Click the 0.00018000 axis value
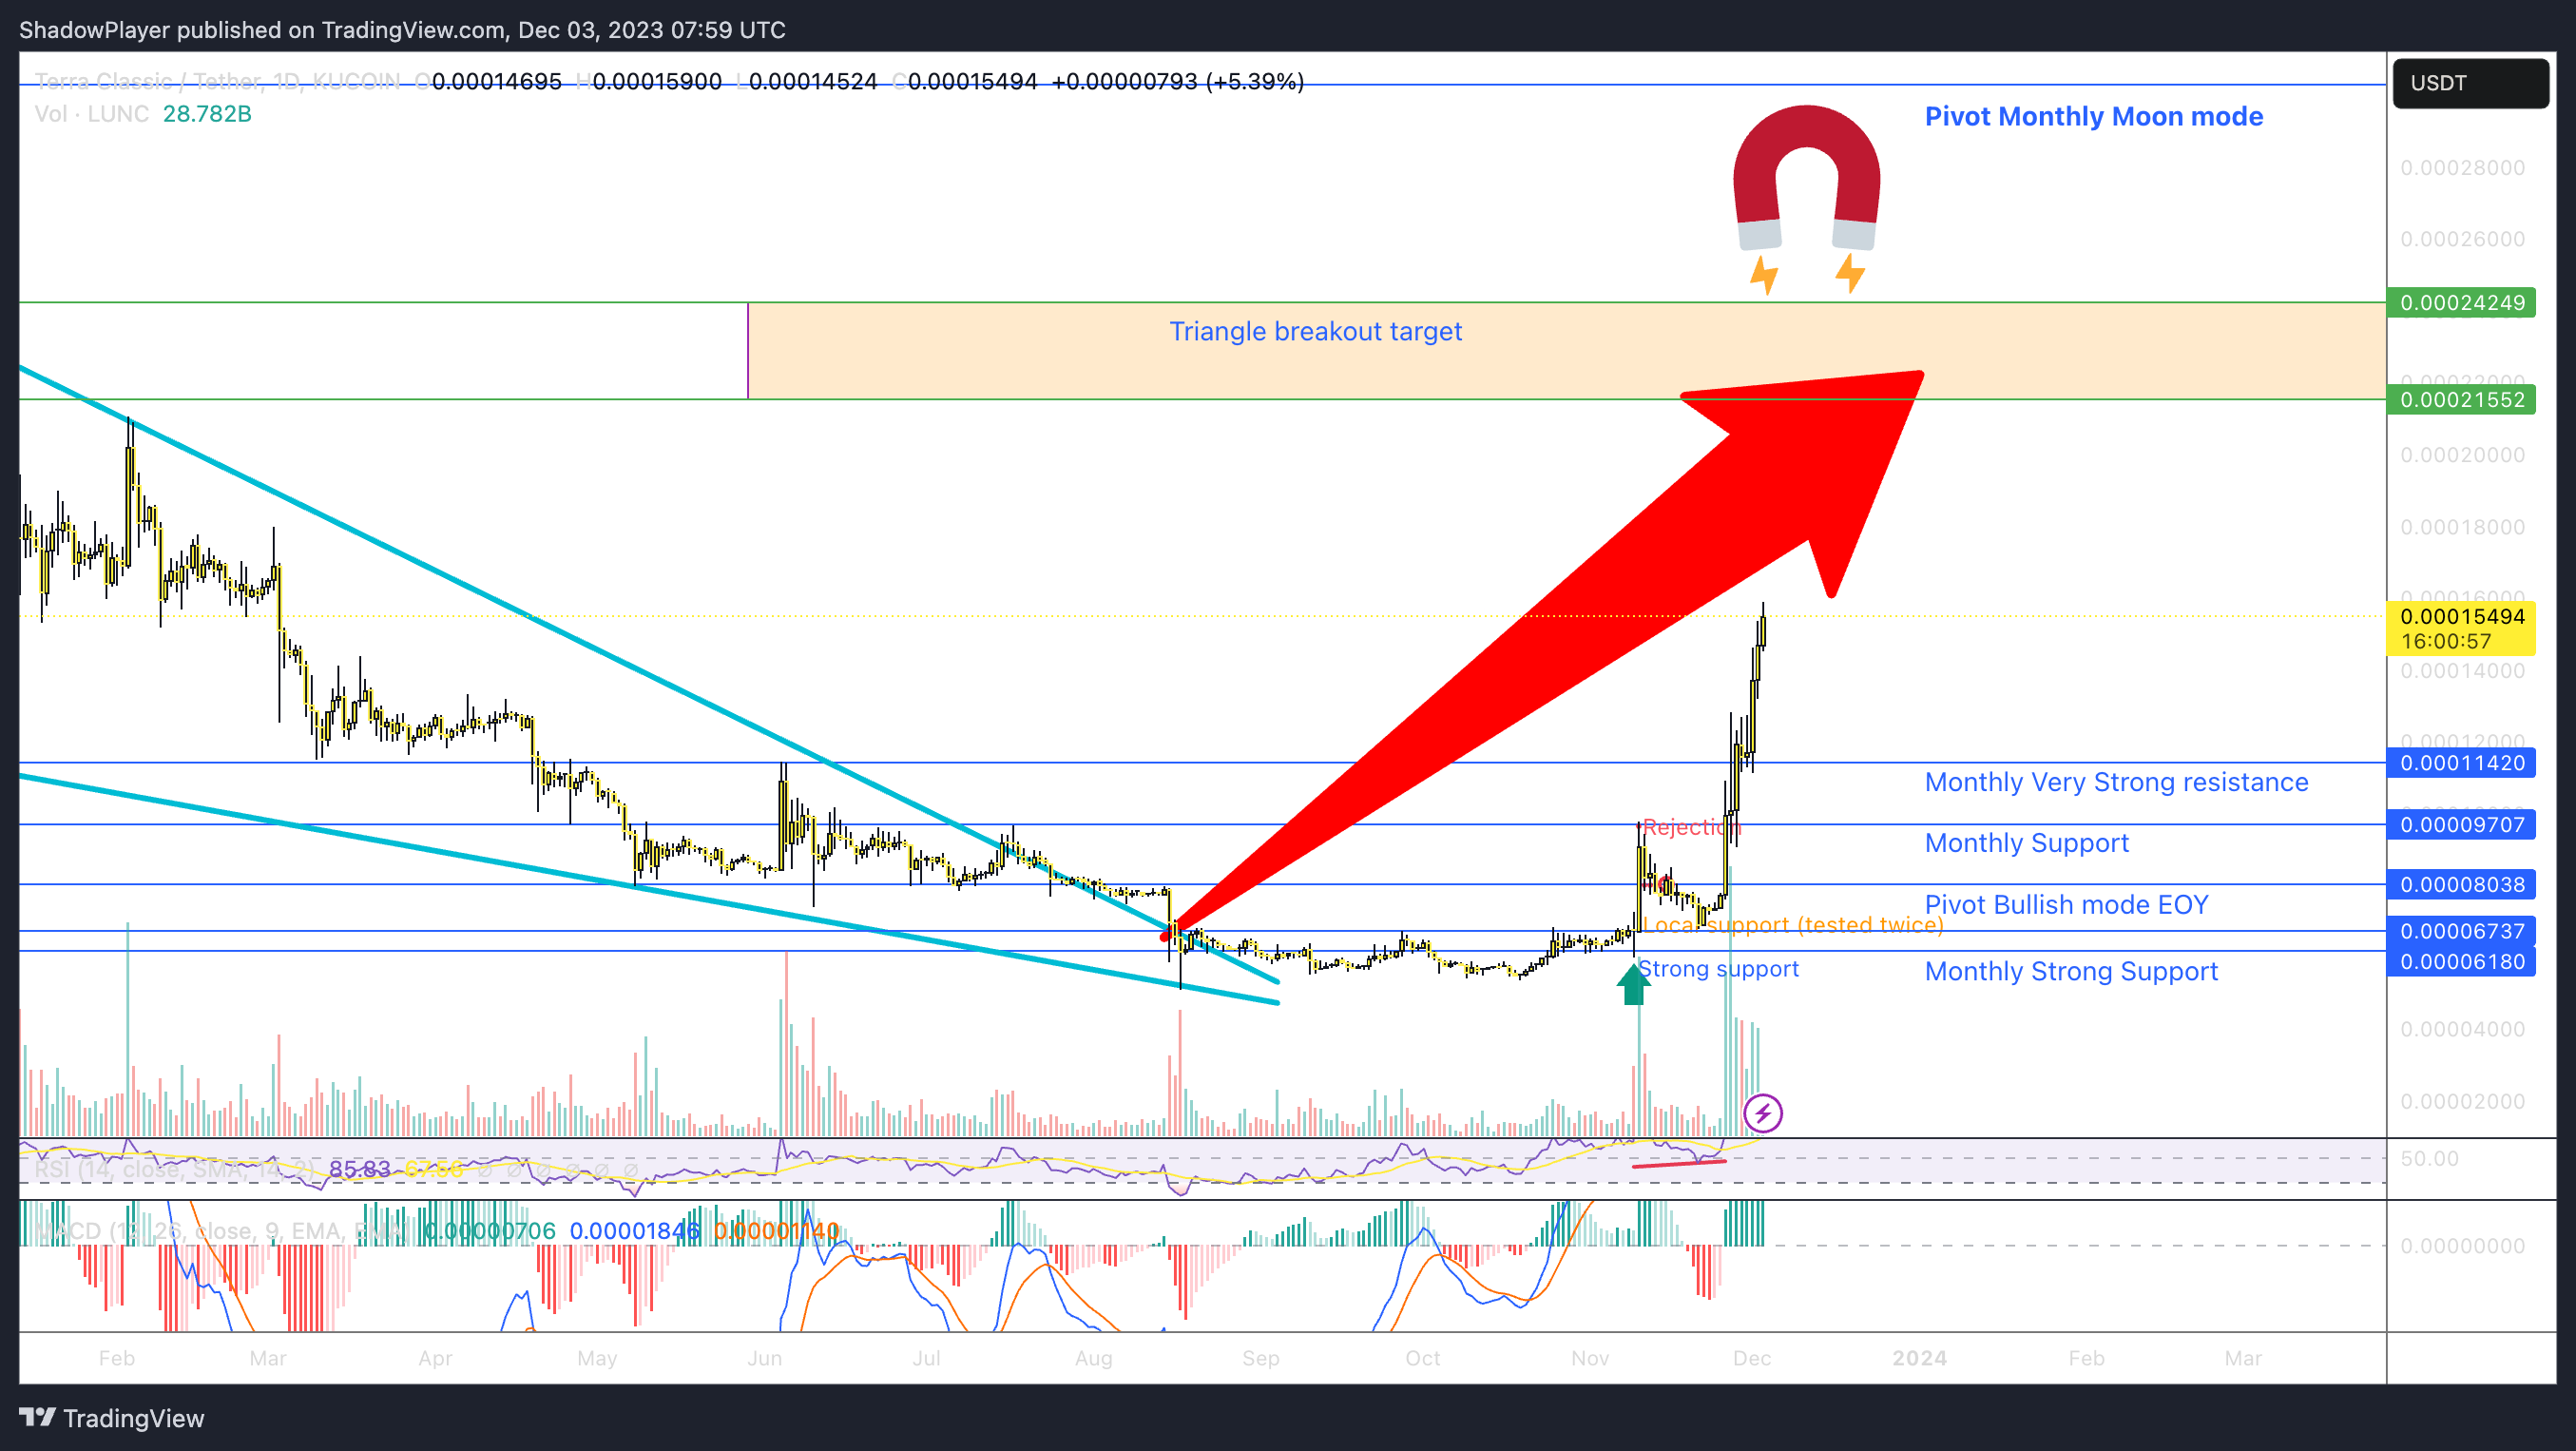The width and height of the screenshot is (2576, 1451). (2462, 527)
